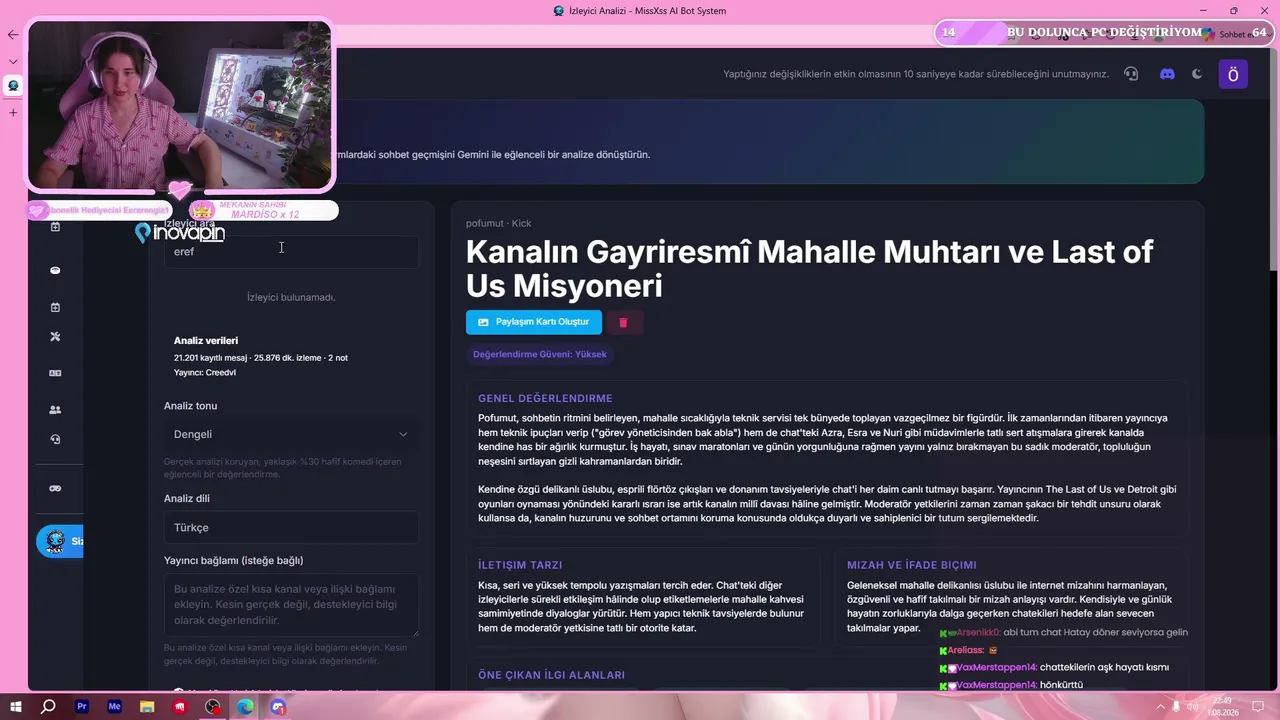Open the taskbar clock and date

click(1225, 707)
